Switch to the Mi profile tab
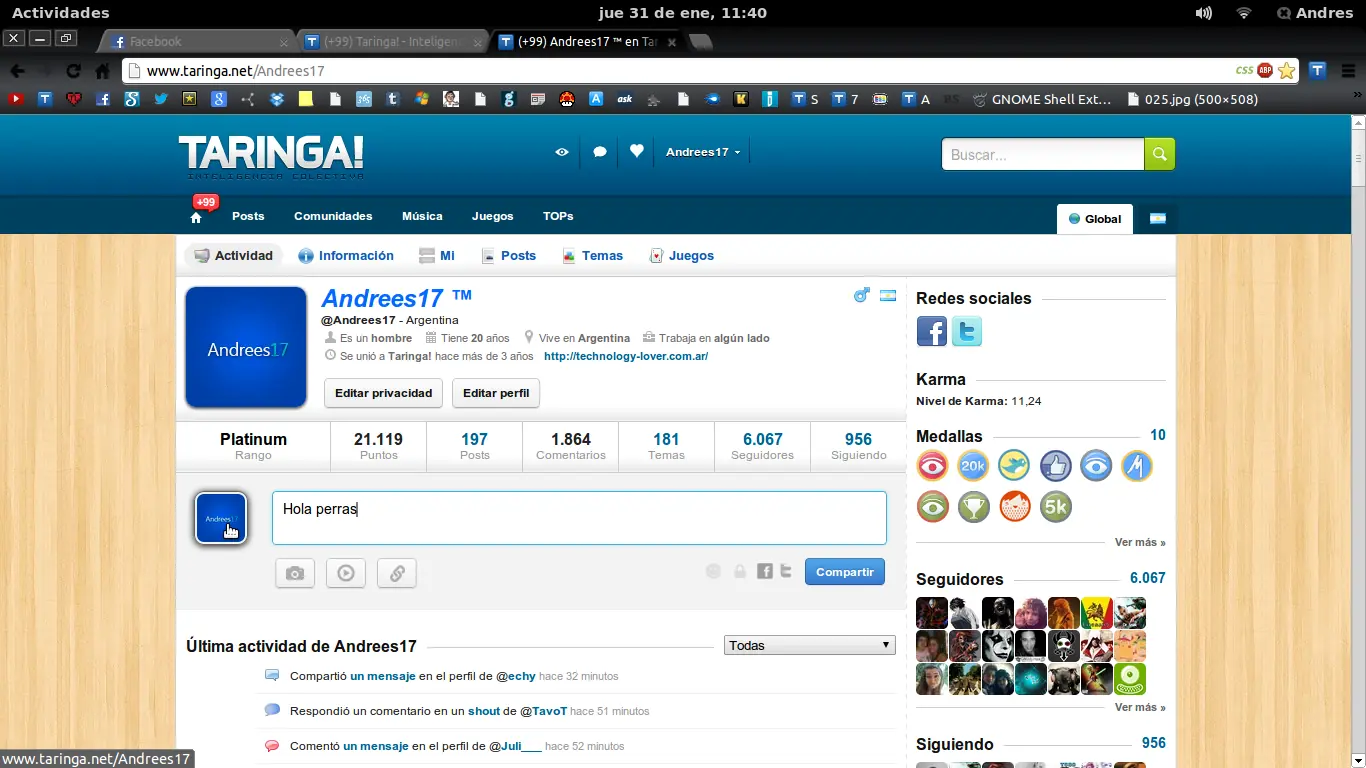This screenshot has width=1366, height=768. [437, 256]
